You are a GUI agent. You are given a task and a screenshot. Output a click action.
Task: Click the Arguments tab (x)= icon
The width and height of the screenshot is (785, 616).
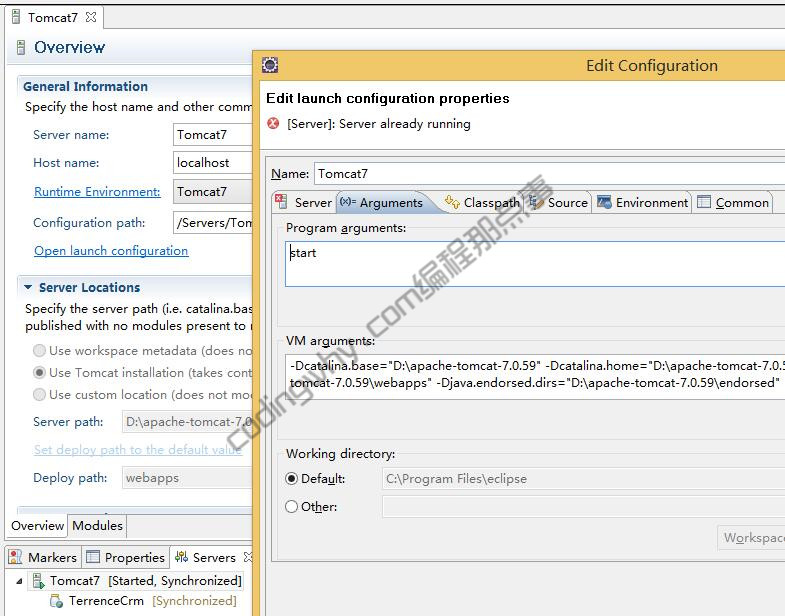click(x=347, y=202)
